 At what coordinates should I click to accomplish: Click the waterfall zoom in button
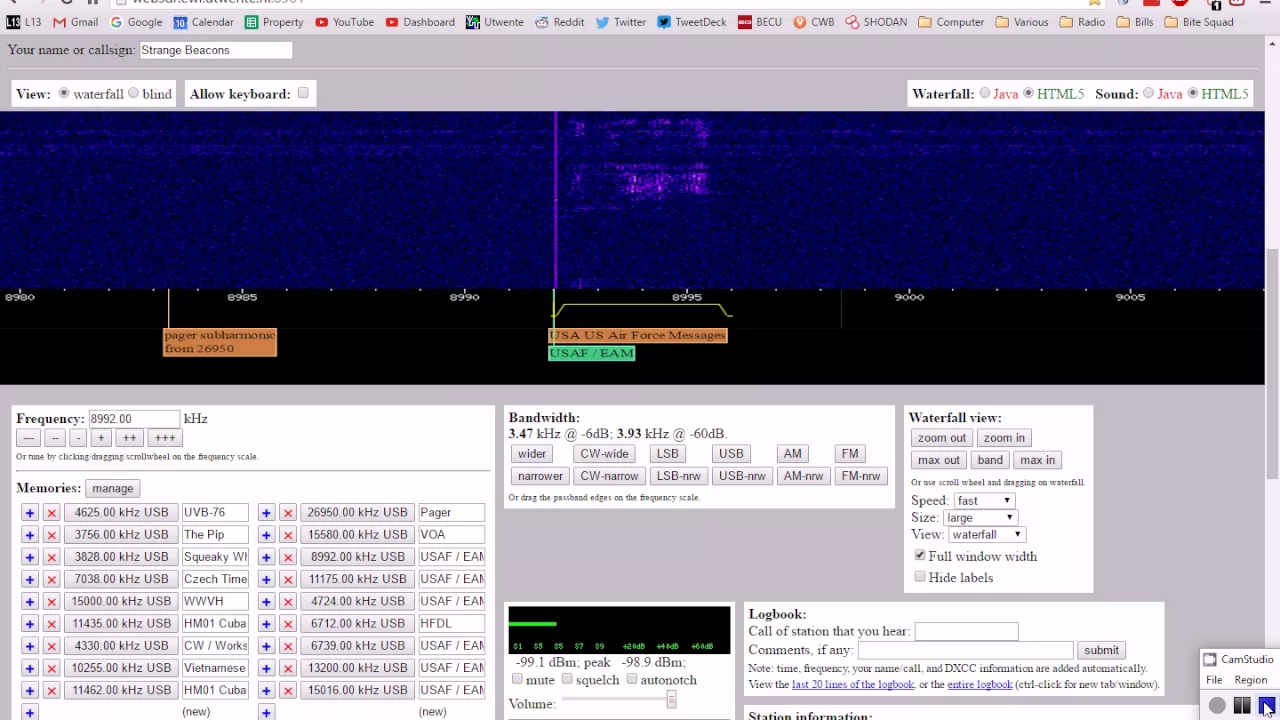[x=1004, y=438]
